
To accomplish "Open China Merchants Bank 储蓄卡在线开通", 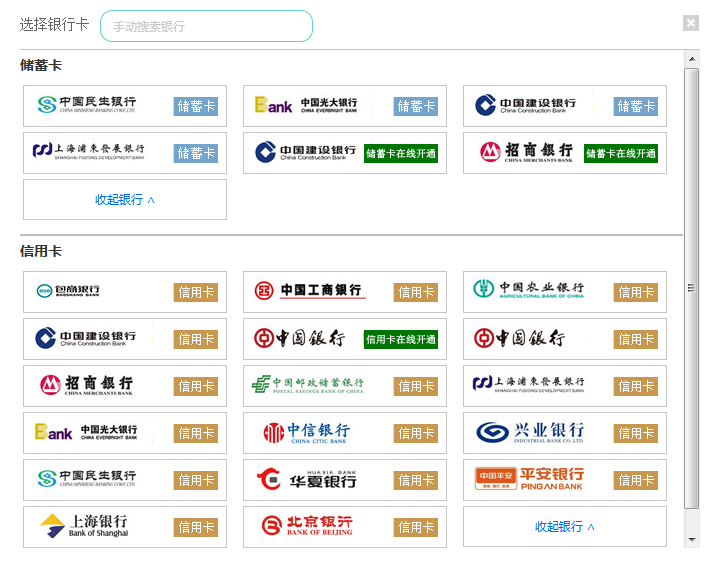I will pyautogui.click(x=565, y=153).
